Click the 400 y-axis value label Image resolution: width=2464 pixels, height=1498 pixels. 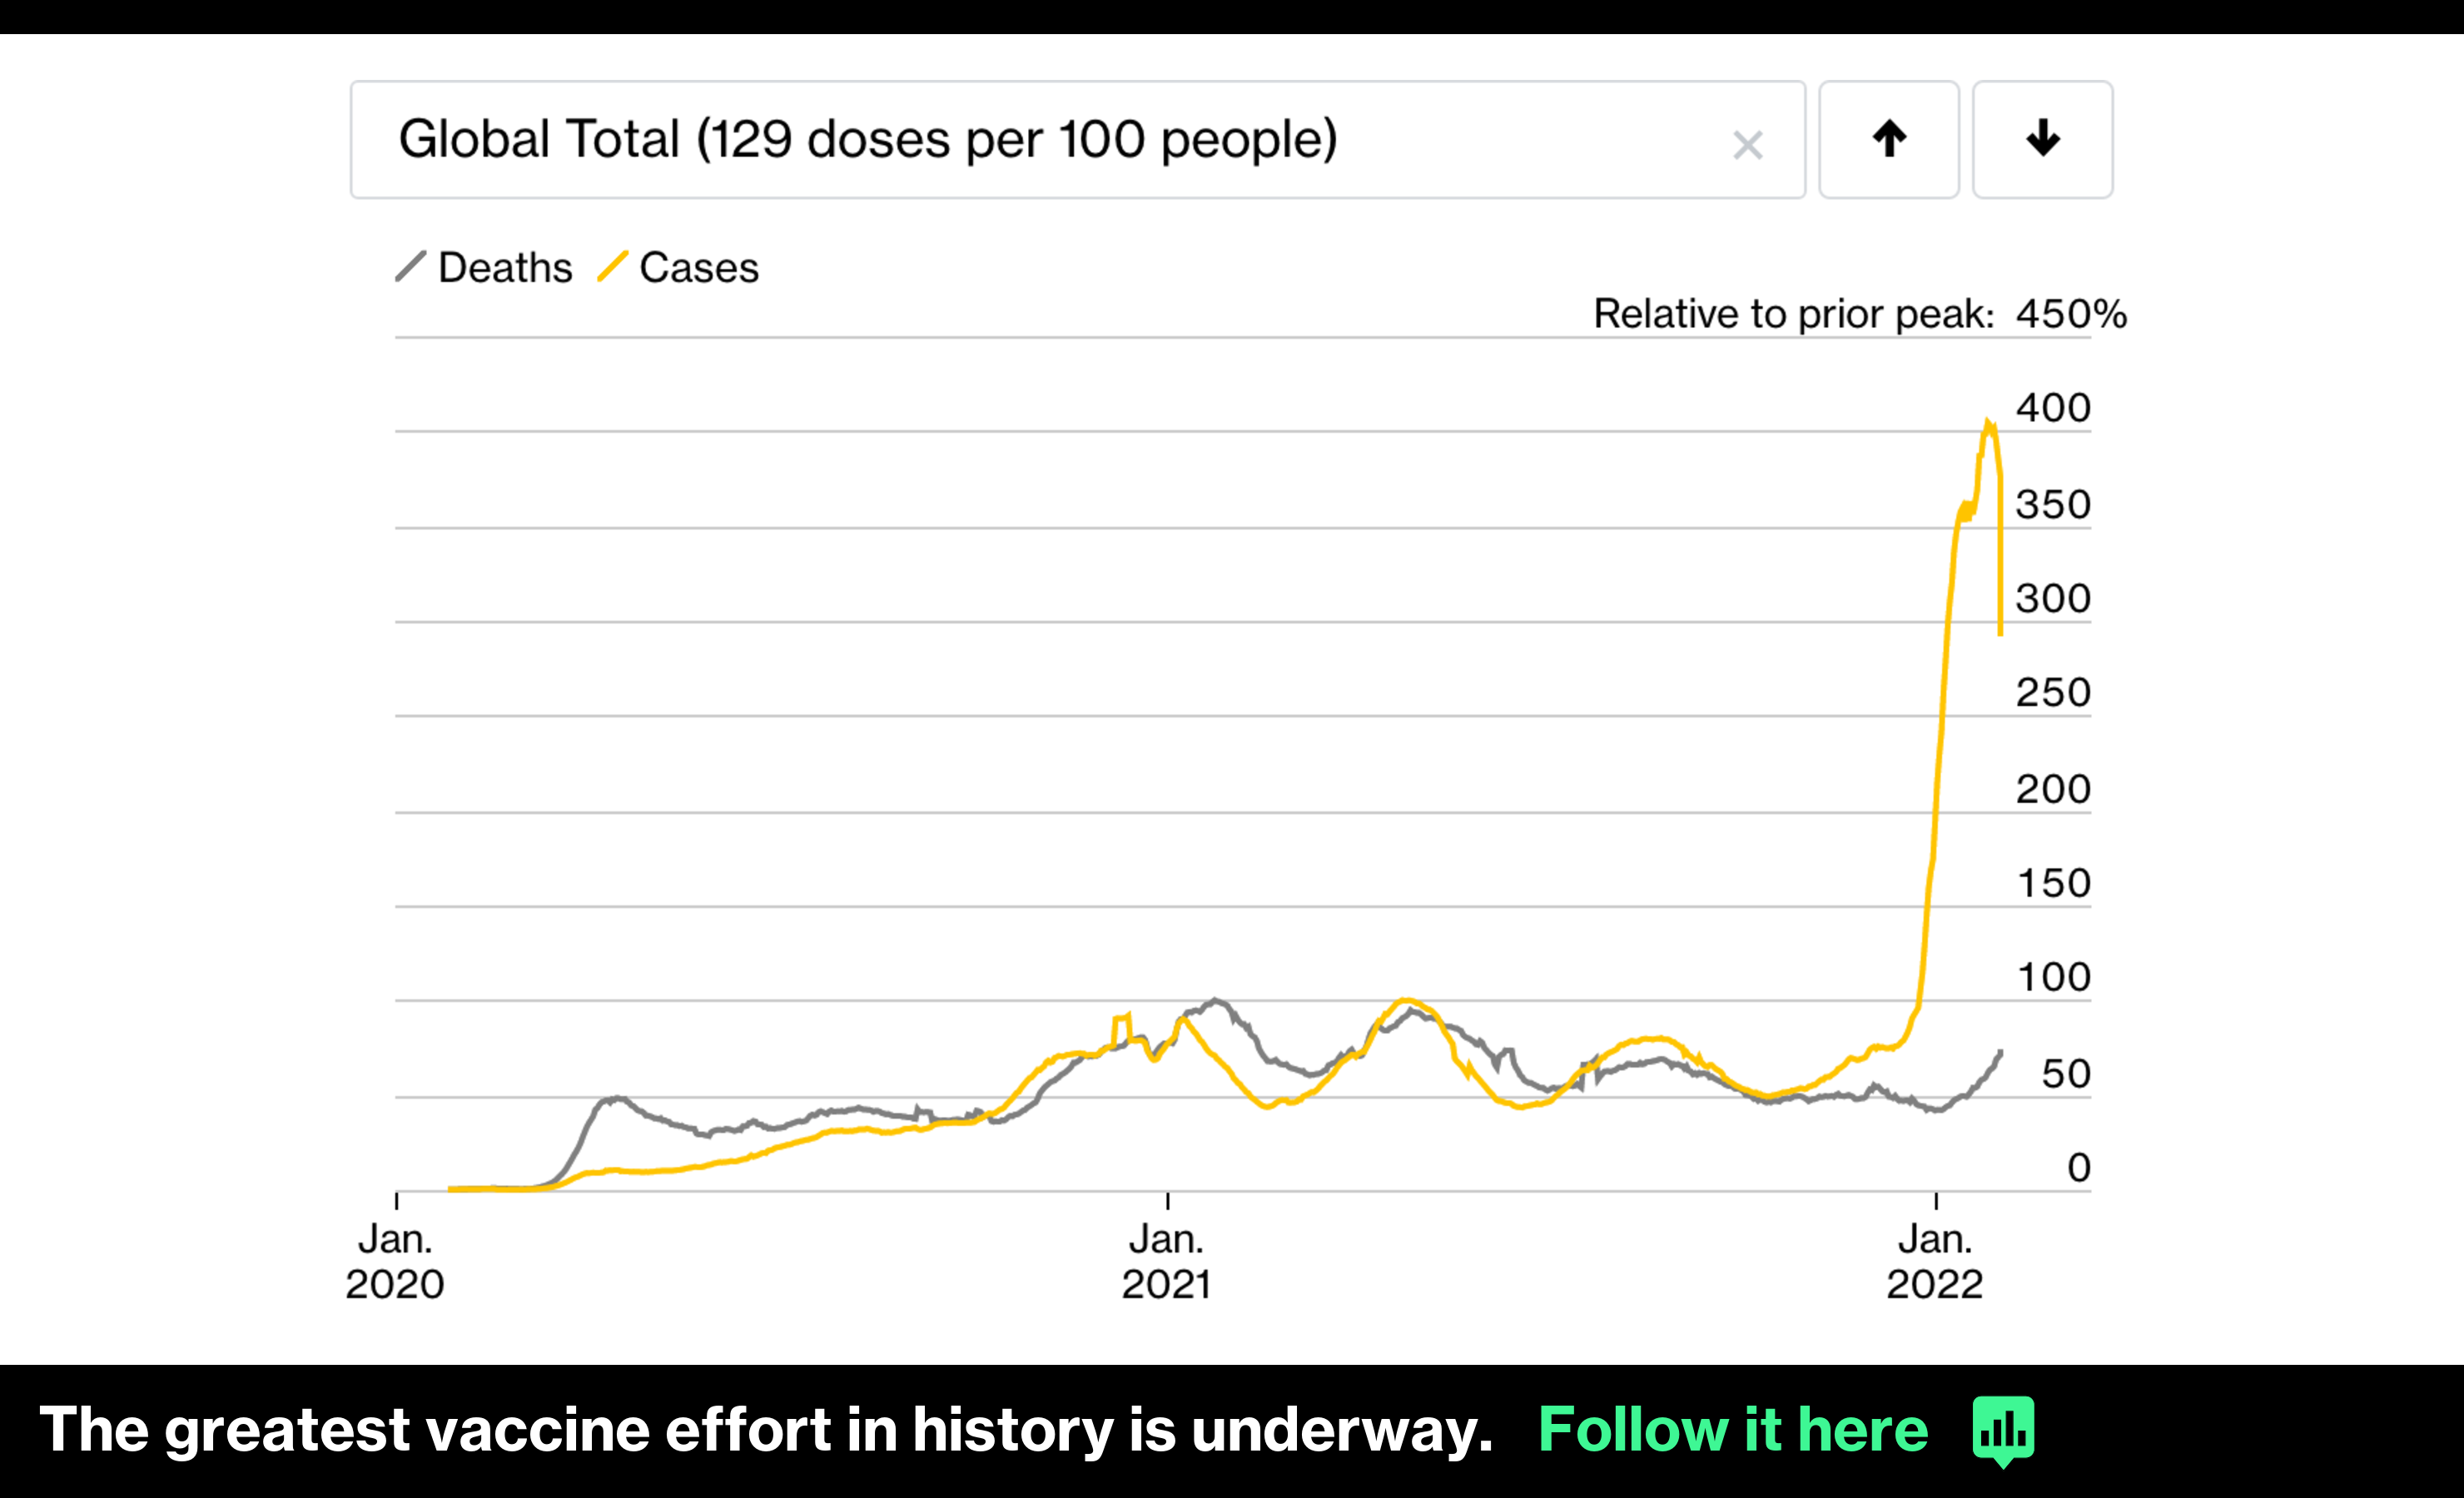[x=2053, y=408]
